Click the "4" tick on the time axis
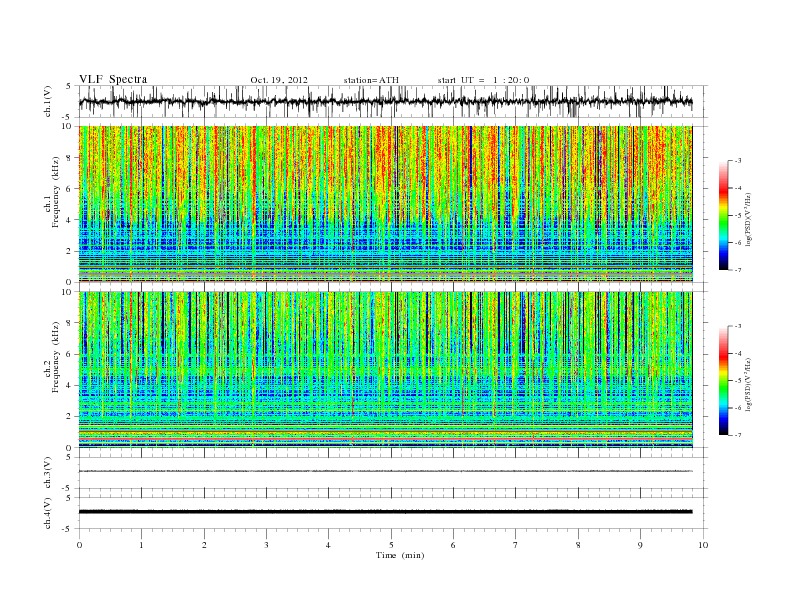This screenshot has height=612, width=792. 328,545
